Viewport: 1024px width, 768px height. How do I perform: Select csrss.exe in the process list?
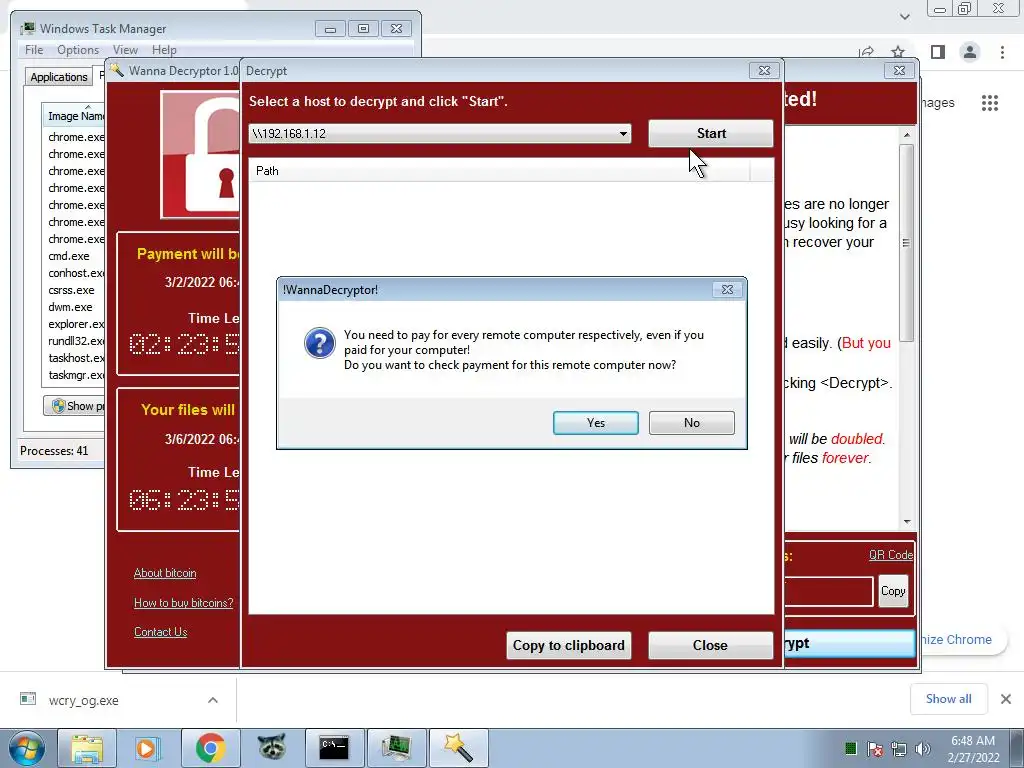[x=71, y=290]
